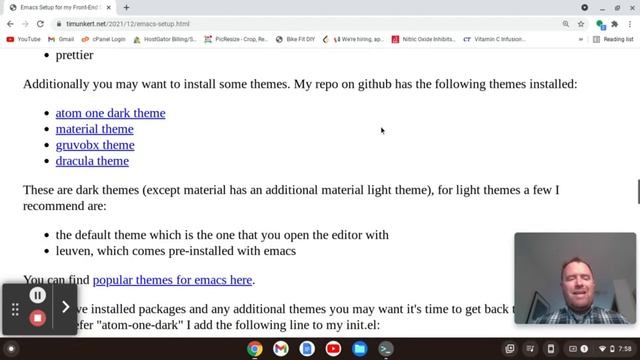Click the profile circle icon in the title bar

[x=584, y=7]
